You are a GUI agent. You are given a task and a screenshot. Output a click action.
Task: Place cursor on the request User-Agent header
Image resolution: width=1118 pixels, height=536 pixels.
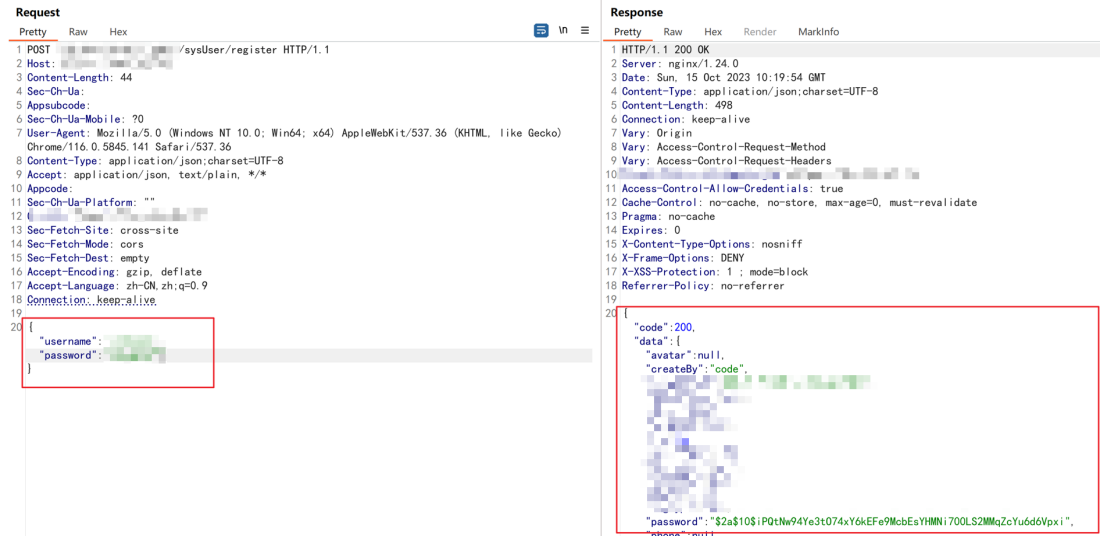(x=60, y=133)
